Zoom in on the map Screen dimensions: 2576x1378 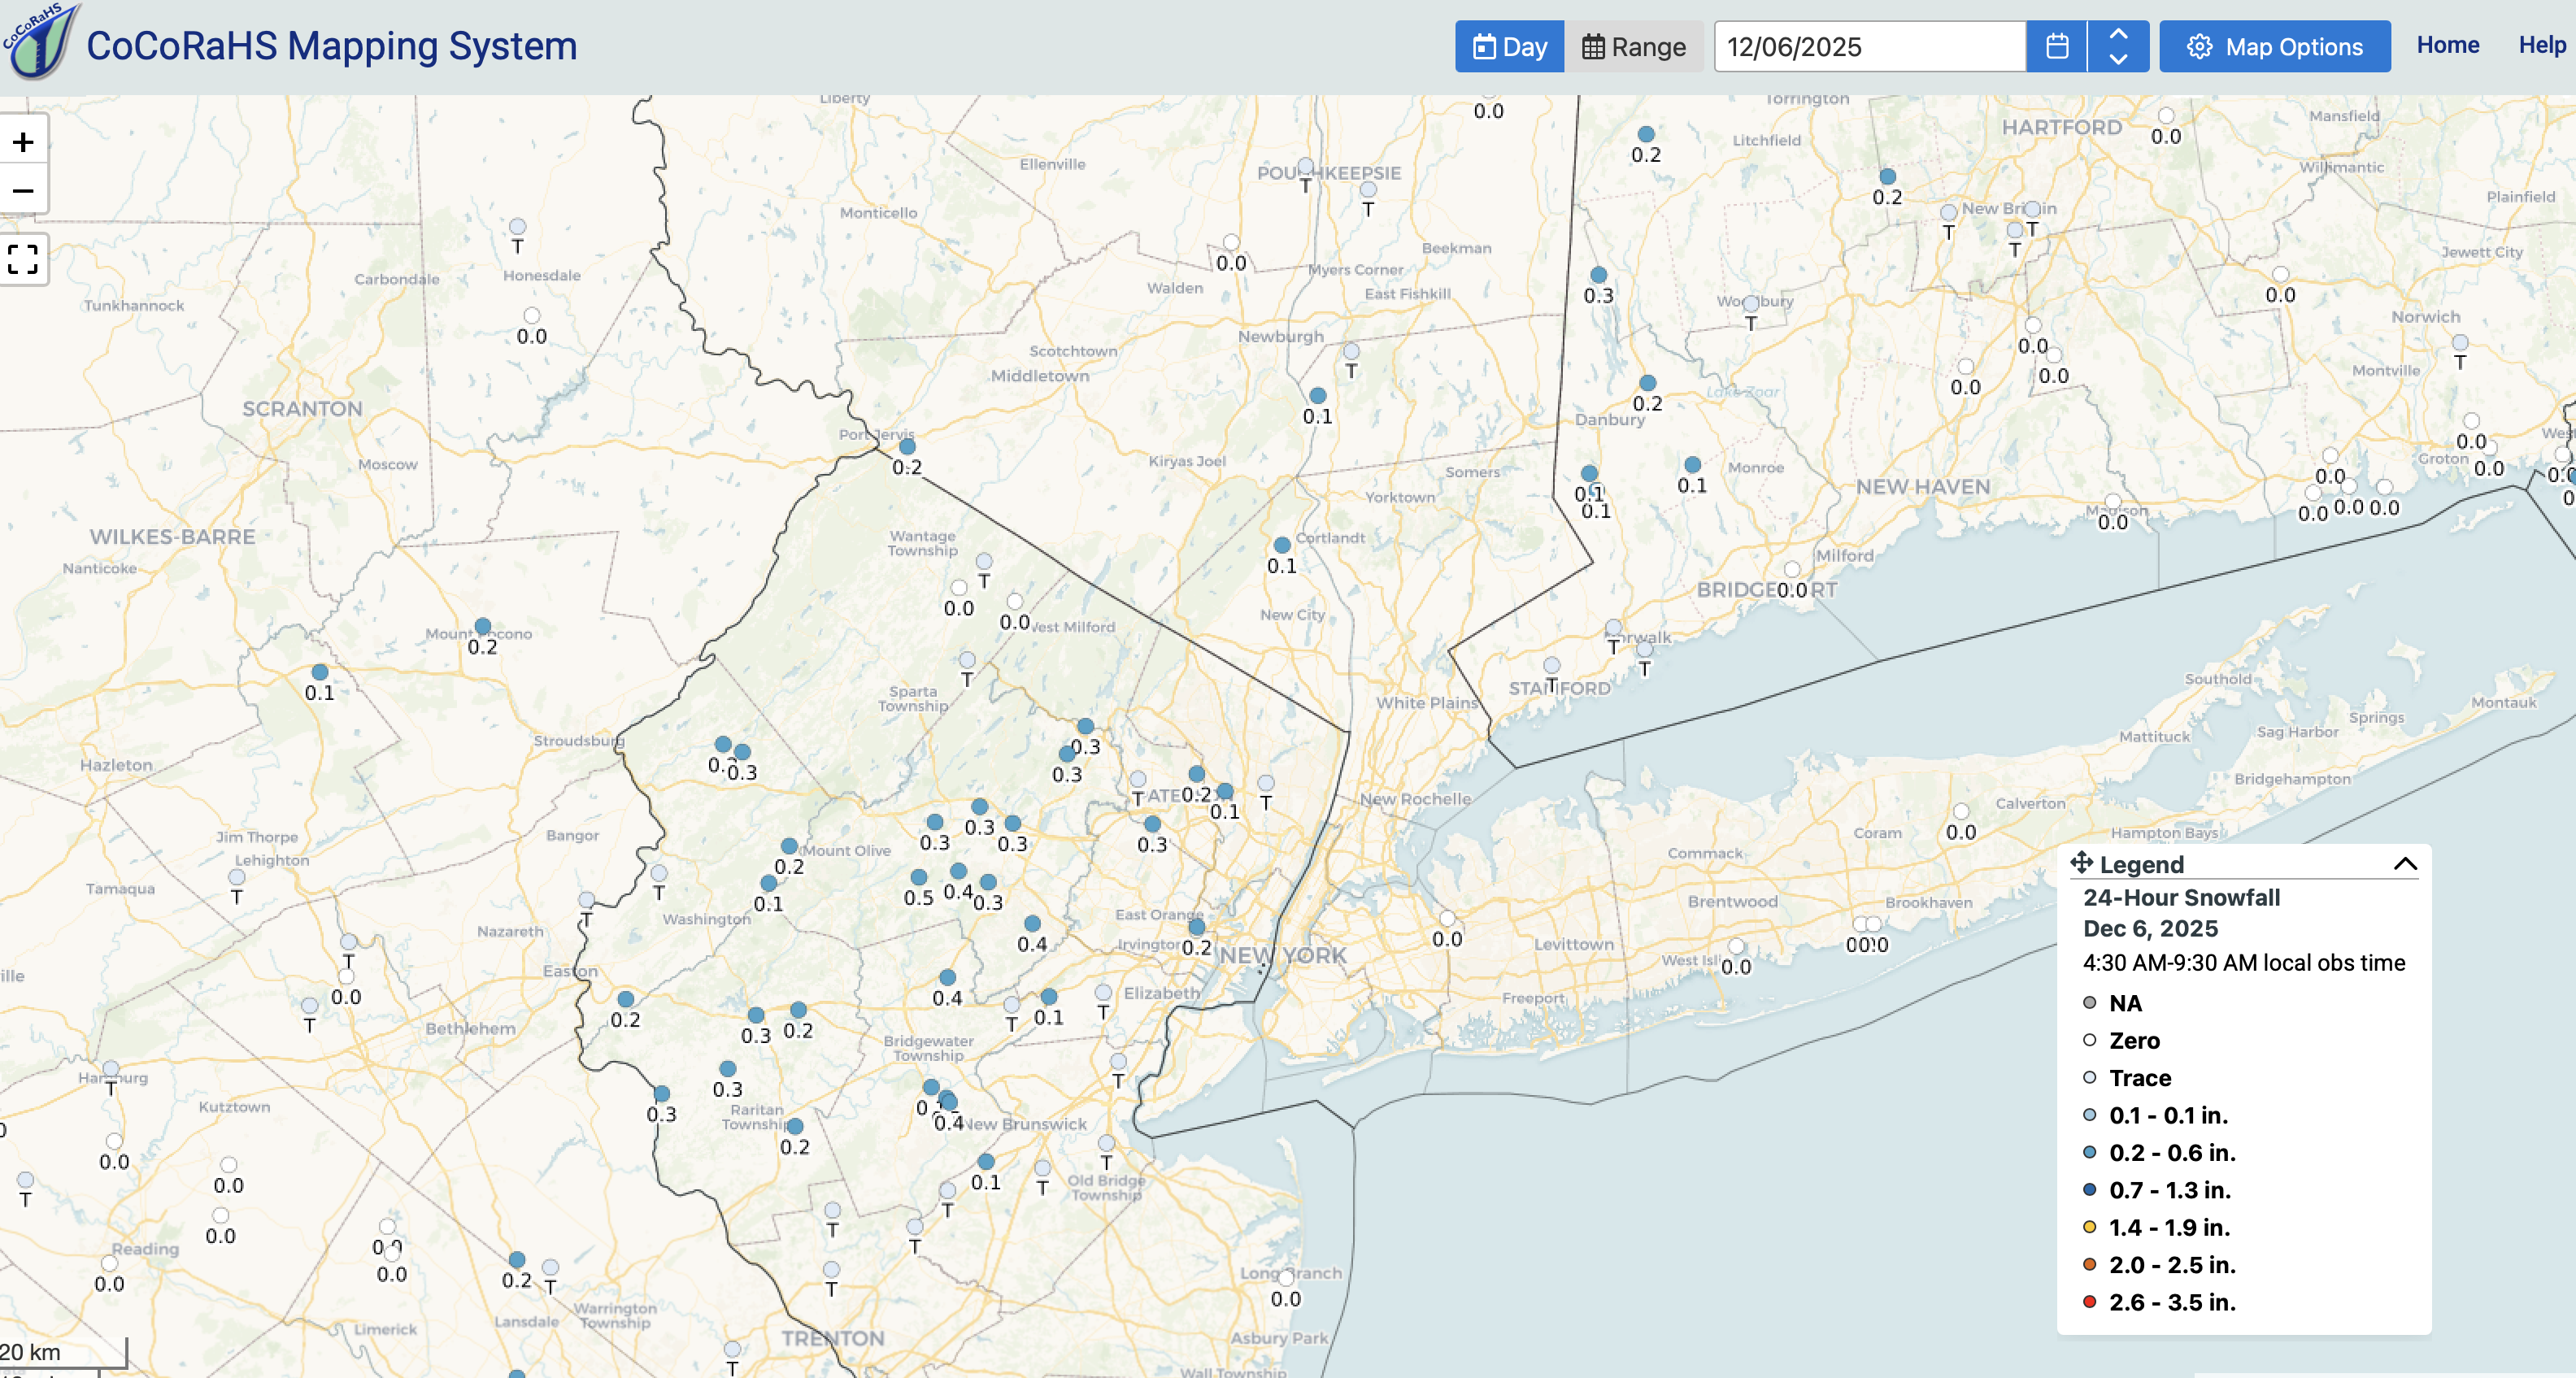[x=23, y=142]
